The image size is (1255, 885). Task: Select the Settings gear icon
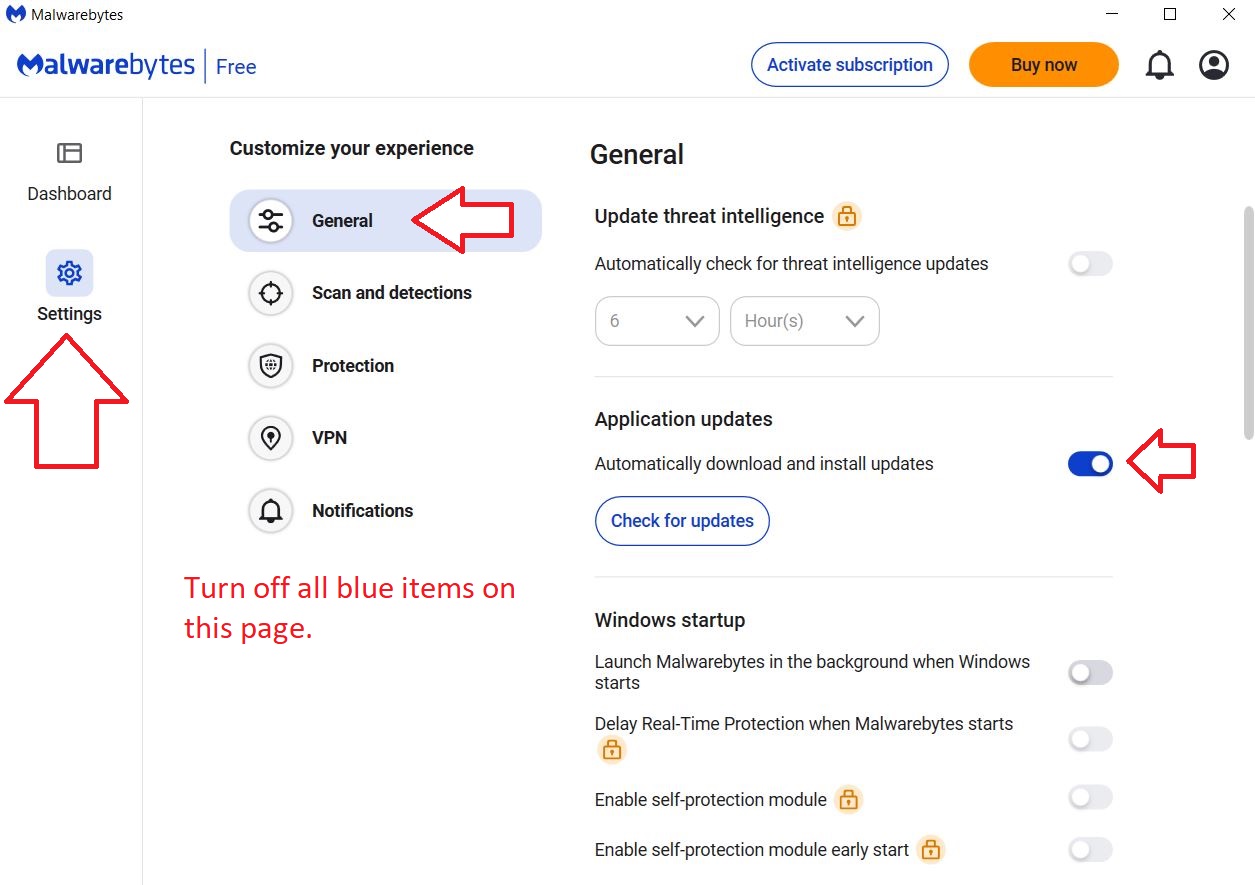point(69,273)
